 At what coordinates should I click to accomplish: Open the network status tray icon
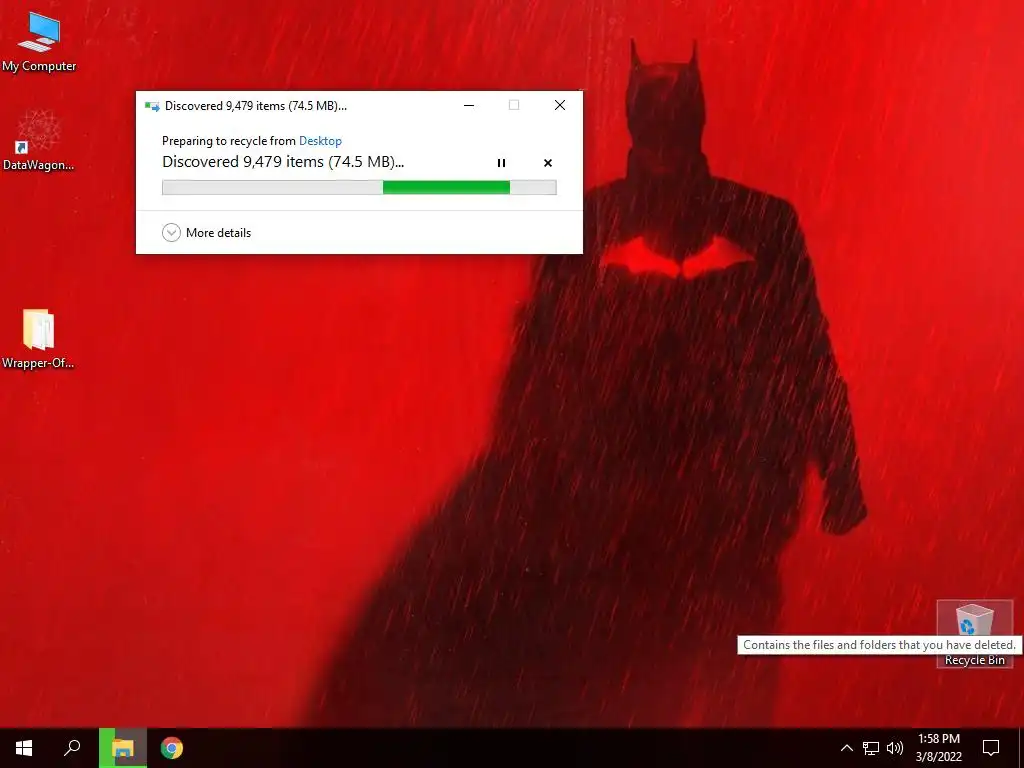[x=871, y=748]
